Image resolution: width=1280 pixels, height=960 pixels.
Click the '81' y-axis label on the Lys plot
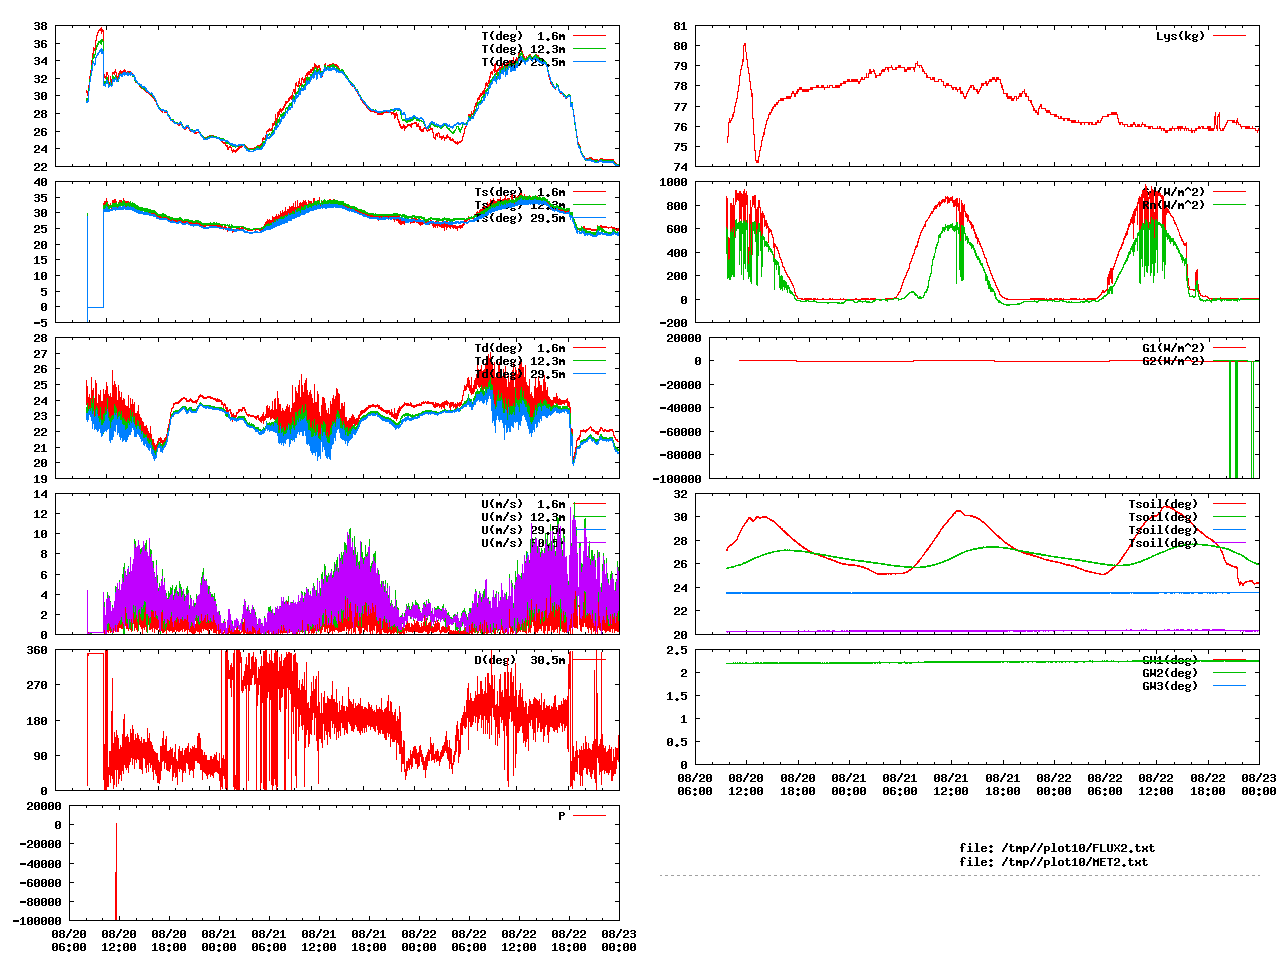680,26
